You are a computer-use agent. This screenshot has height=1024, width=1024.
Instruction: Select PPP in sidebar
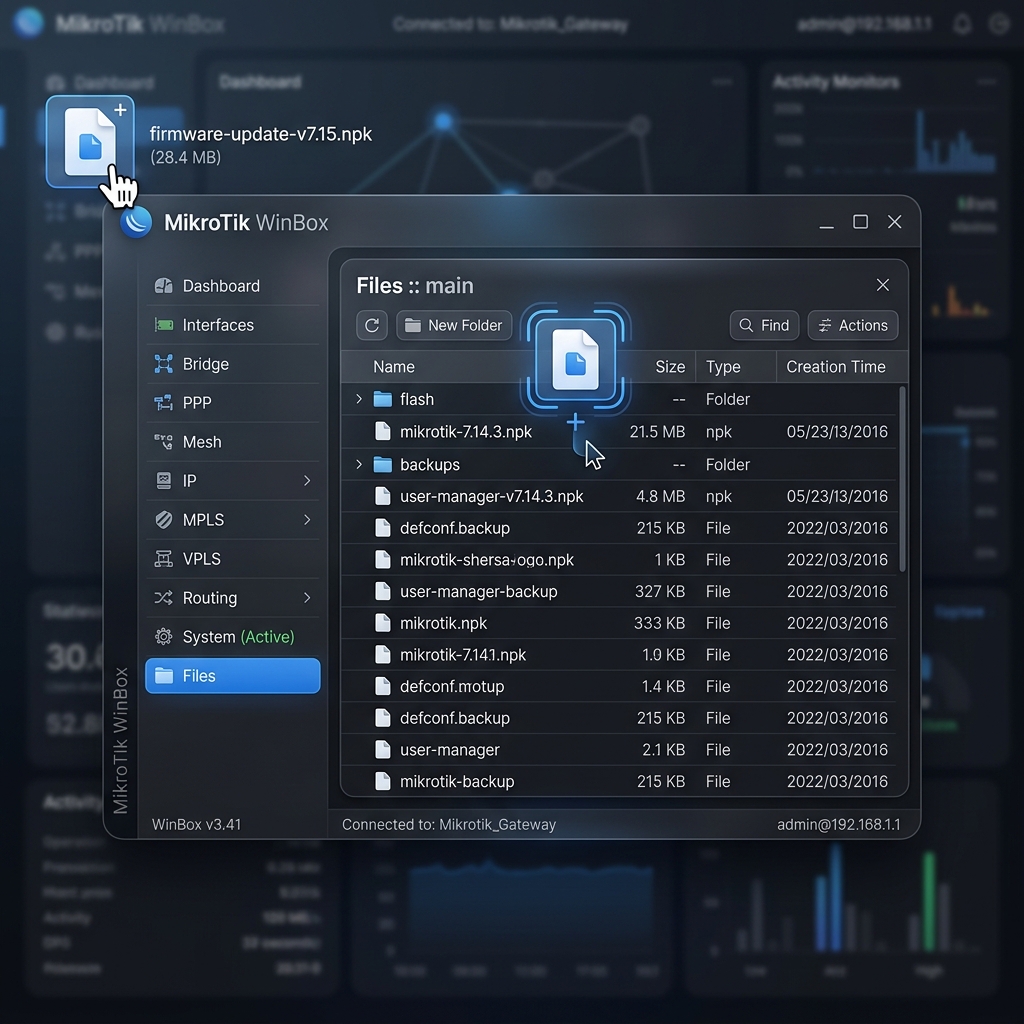tap(232, 402)
